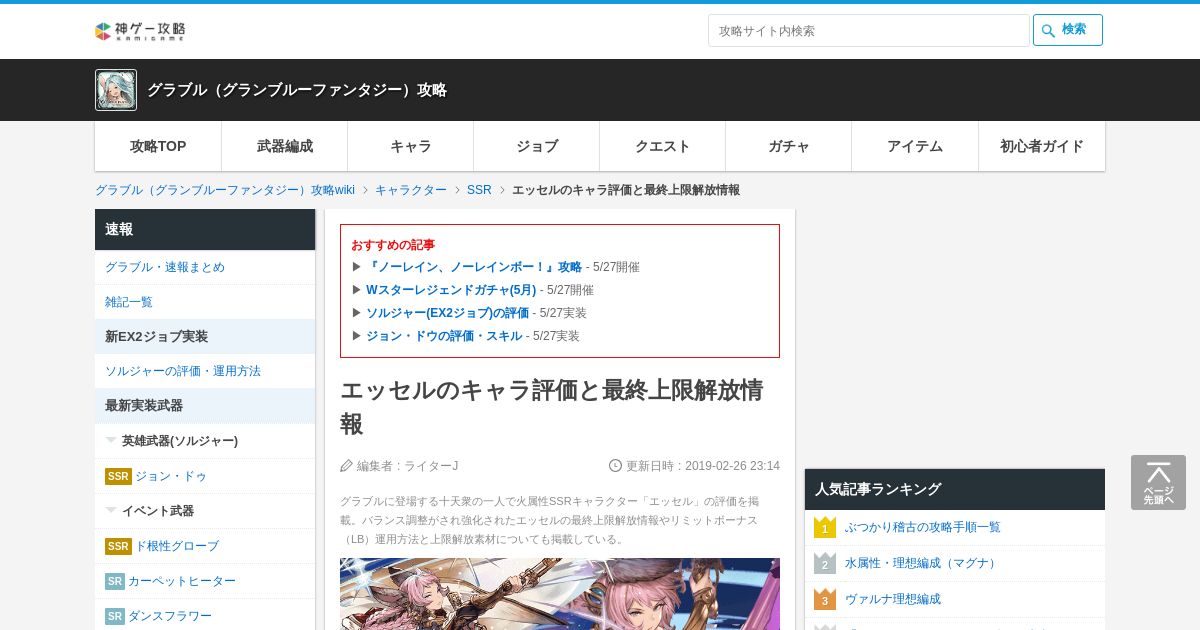This screenshot has height=630, width=1200.
Task: Collapse the 英雄武器(ソルジャー) section
Action: click(x=205, y=441)
